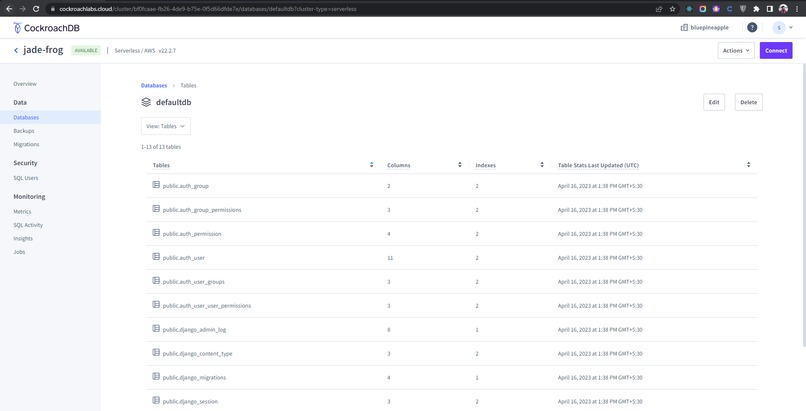
Task: Click table icon for public.auth_group
Action: coord(156,185)
